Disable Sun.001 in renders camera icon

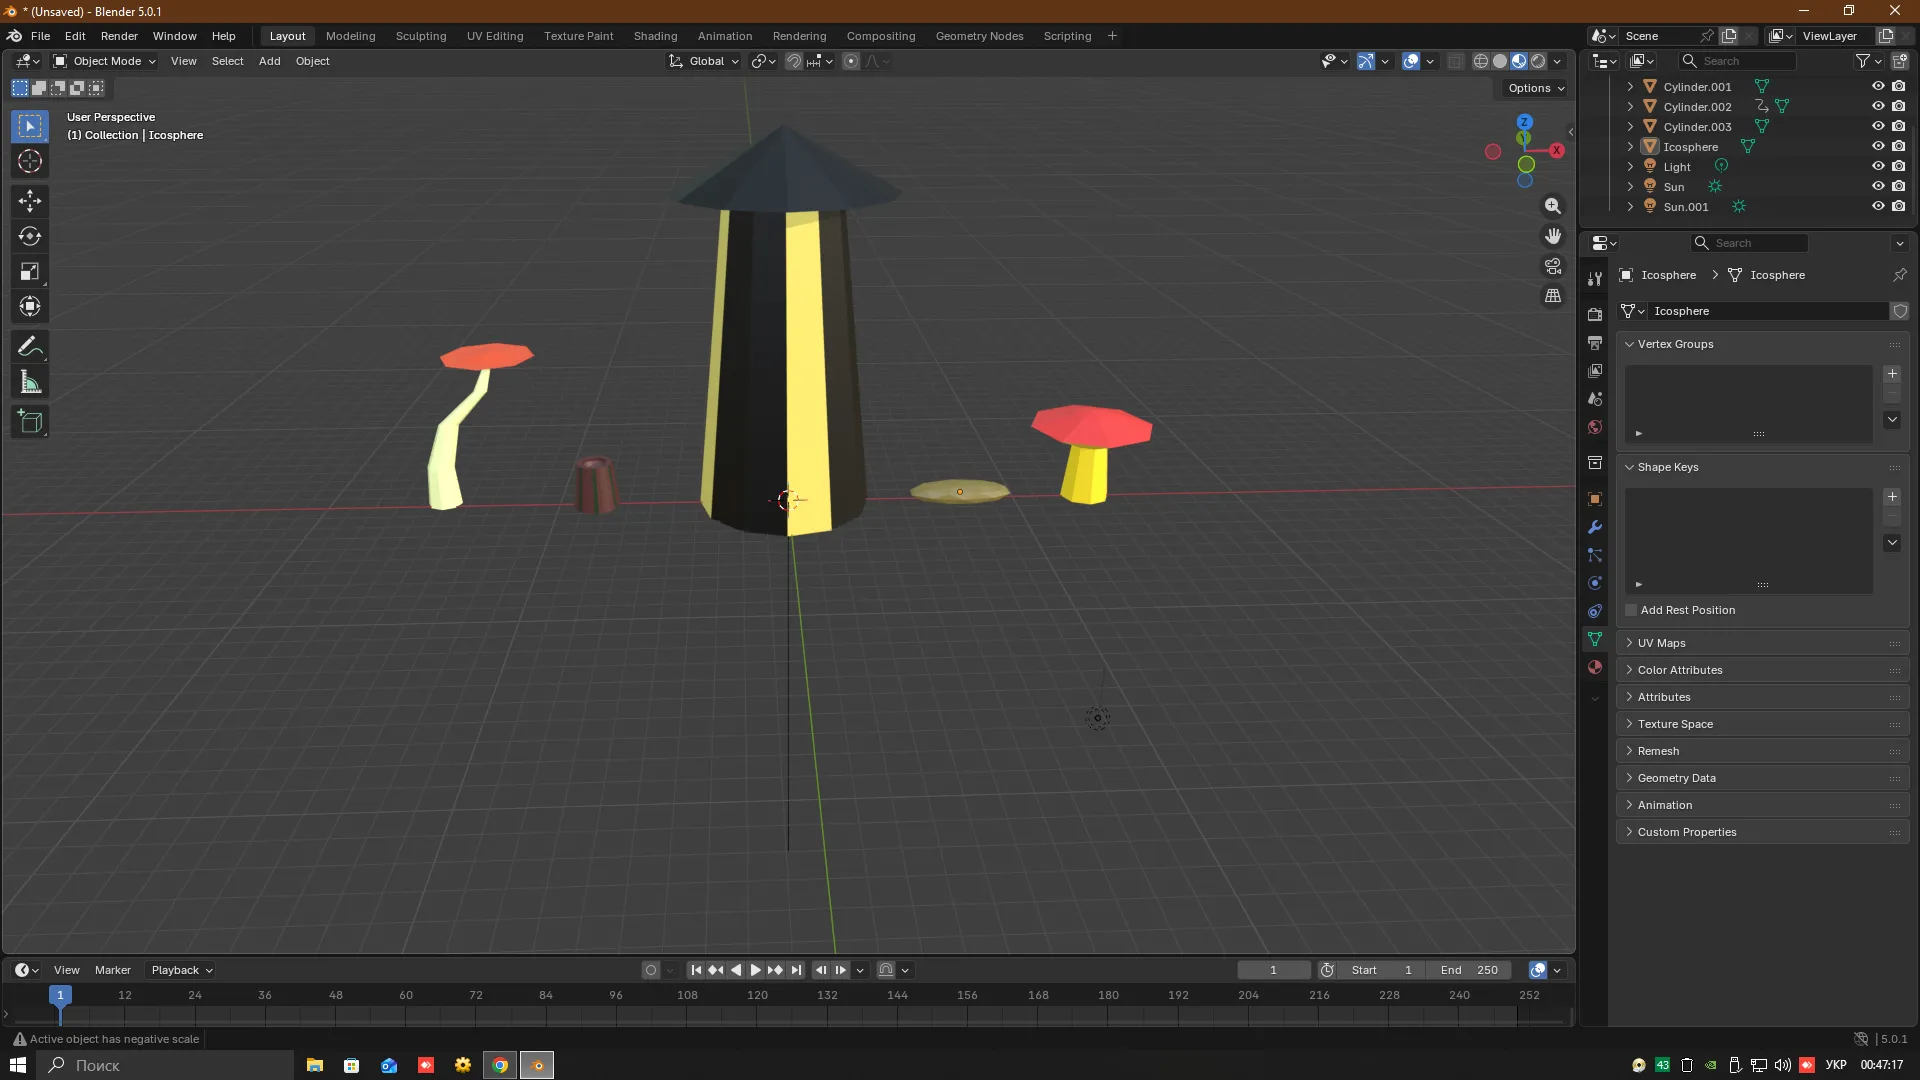[x=1899, y=206]
